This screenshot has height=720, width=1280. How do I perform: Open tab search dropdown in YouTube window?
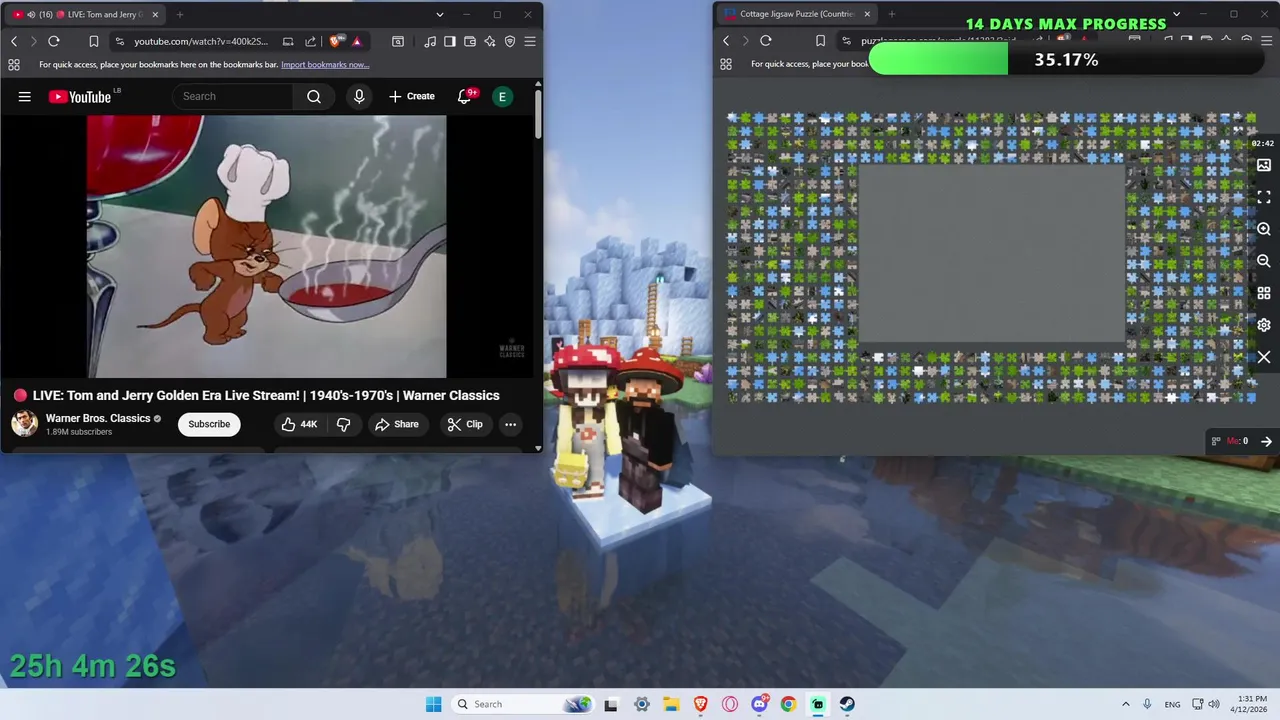click(x=440, y=14)
